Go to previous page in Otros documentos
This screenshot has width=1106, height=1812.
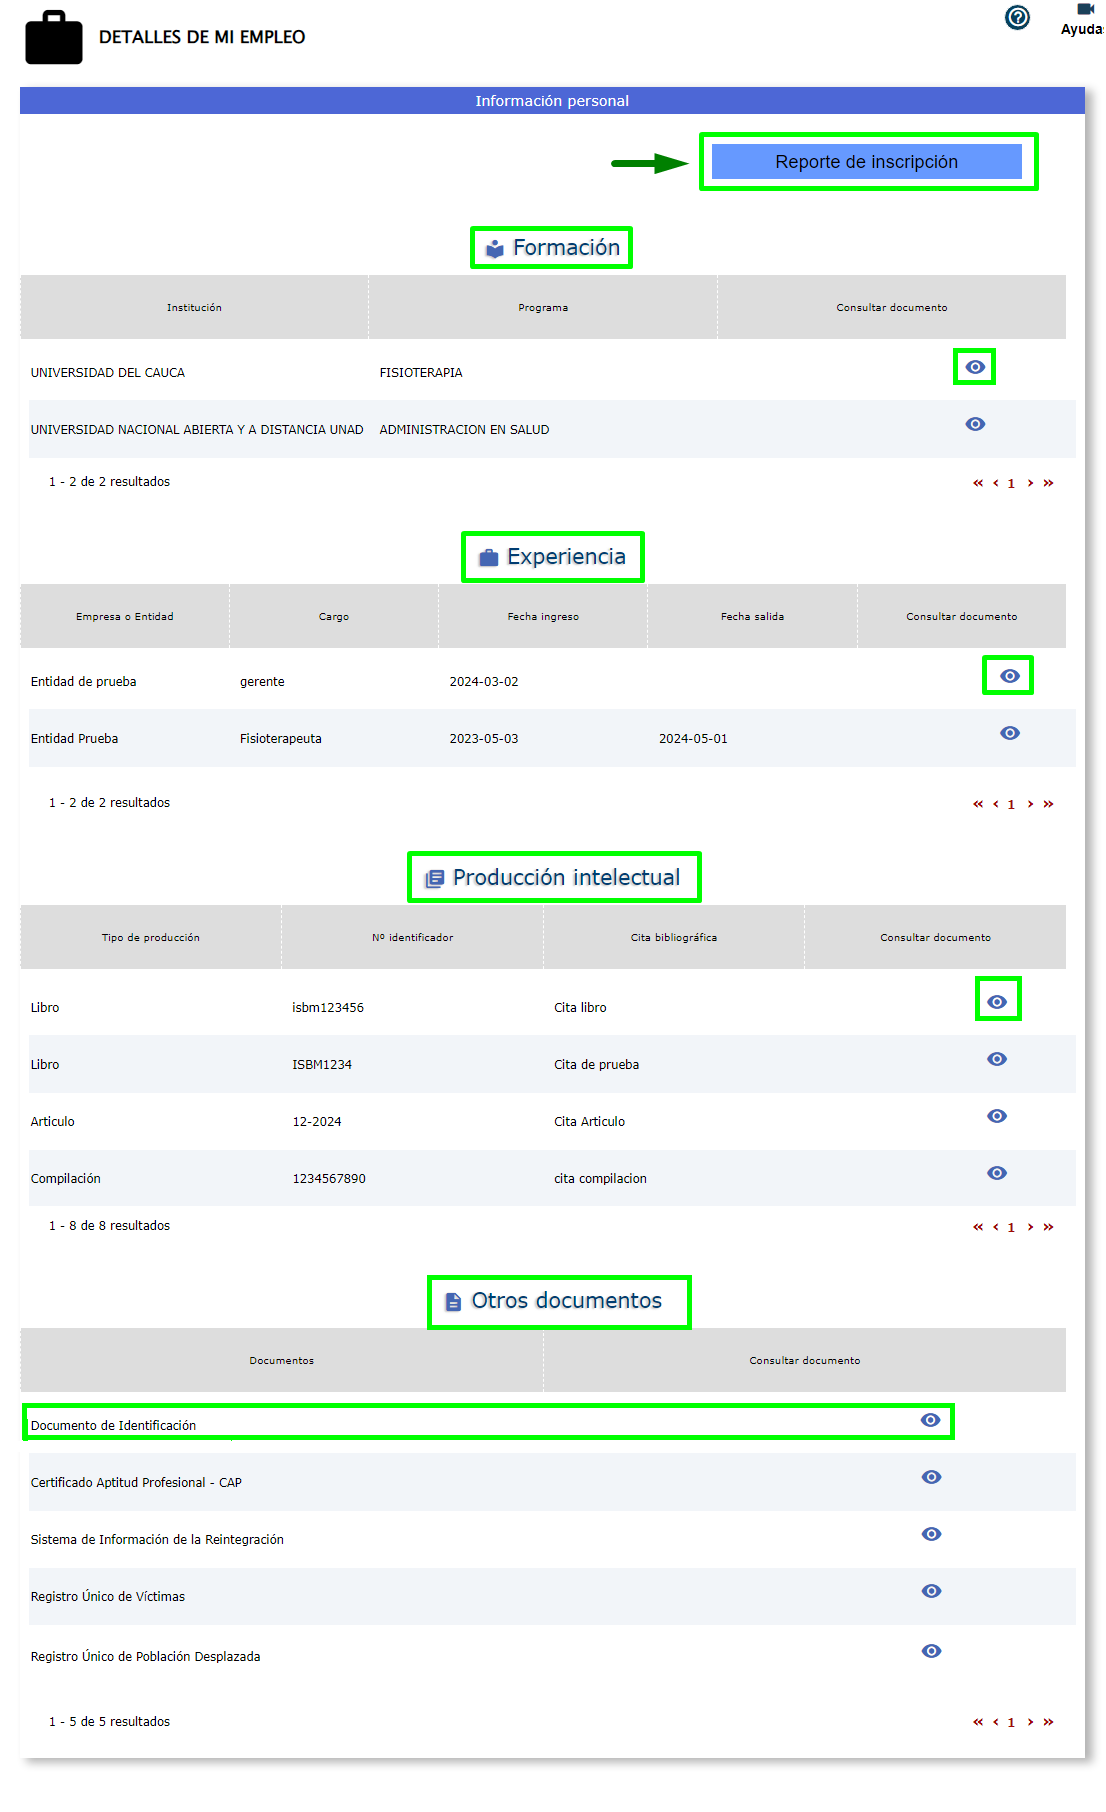click(x=995, y=1723)
